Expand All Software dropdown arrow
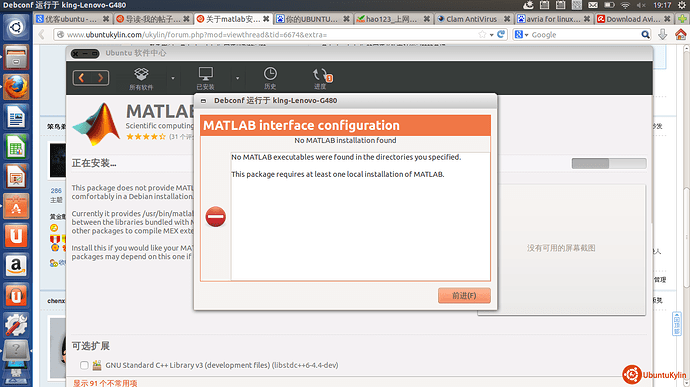The width and height of the screenshot is (690, 387). 173,78
